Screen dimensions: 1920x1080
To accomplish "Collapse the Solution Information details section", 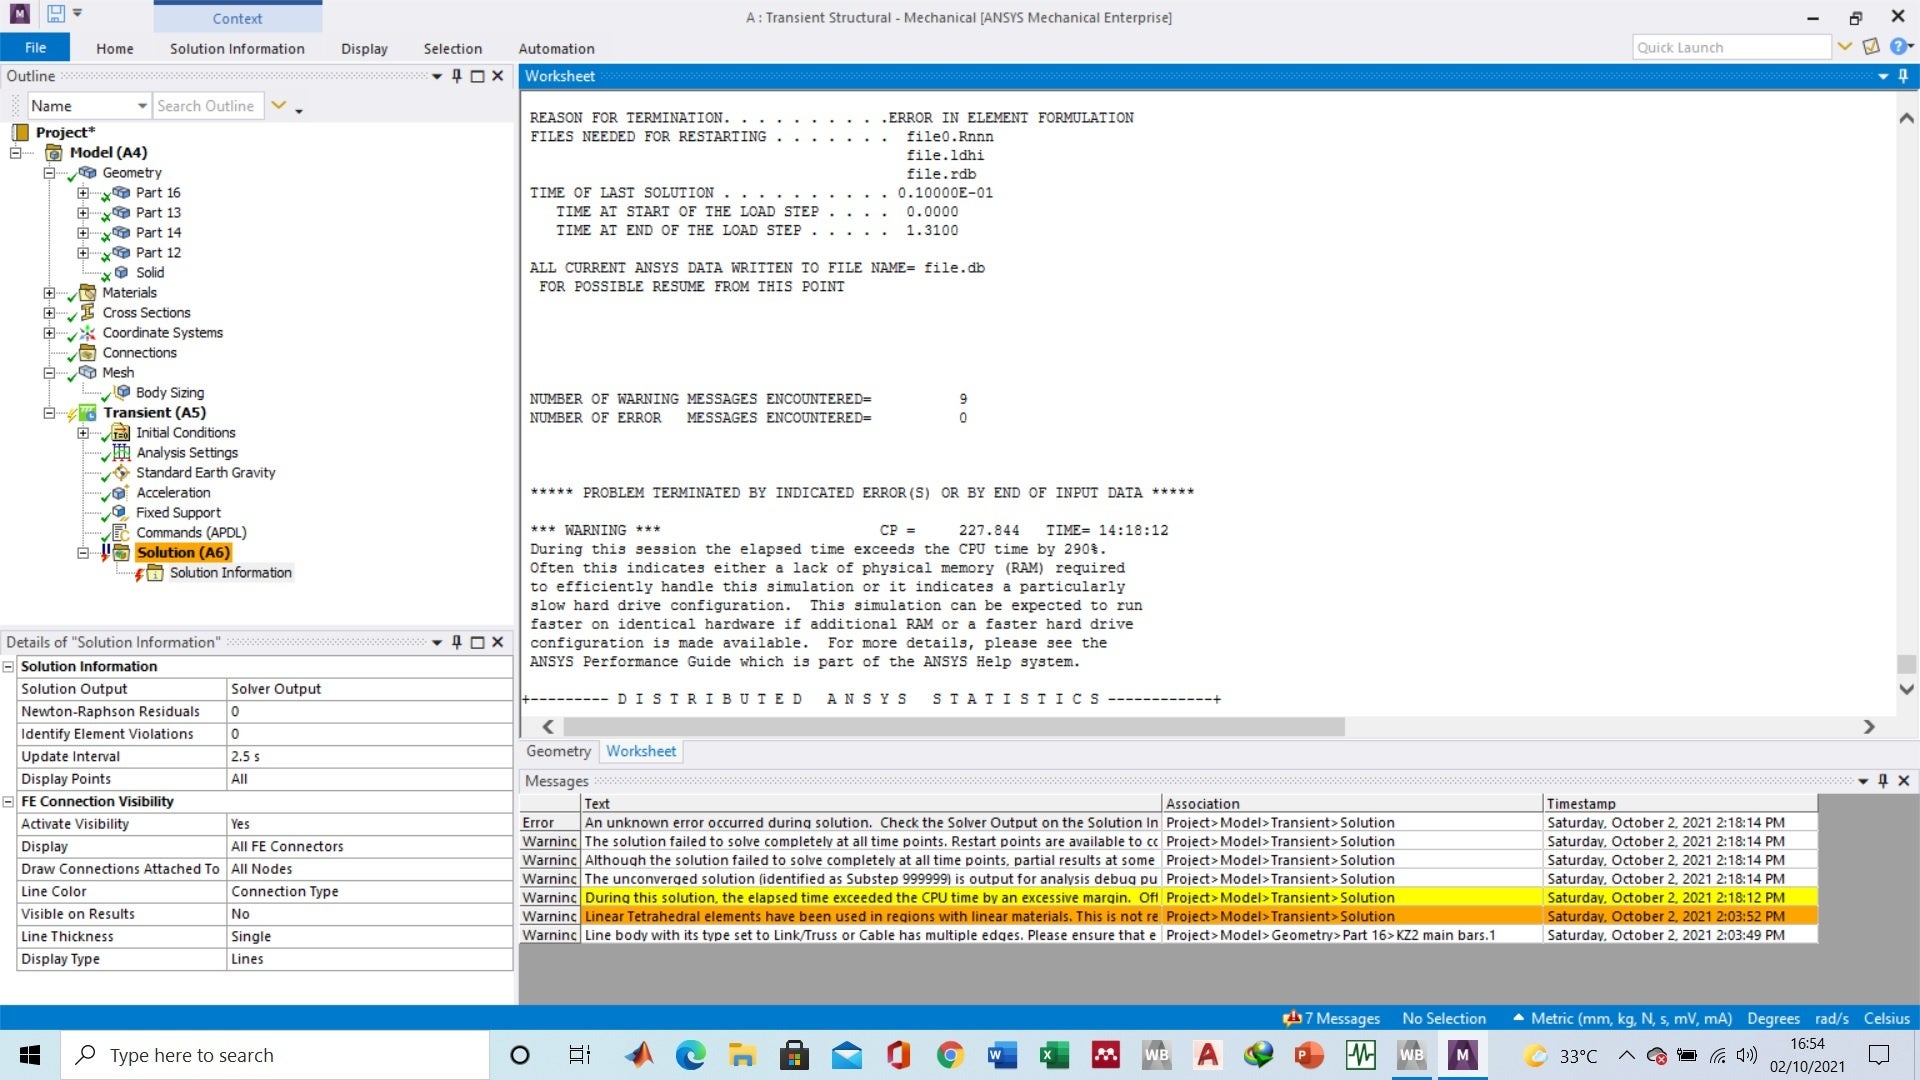I will (8, 667).
